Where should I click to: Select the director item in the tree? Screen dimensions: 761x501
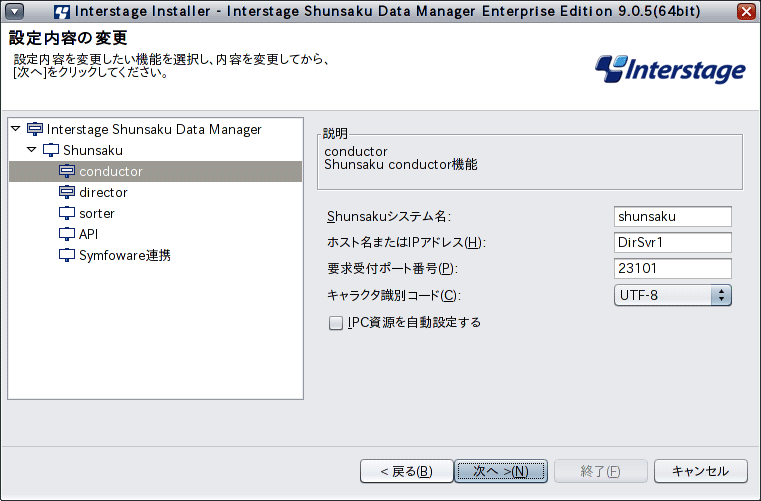coord(103,192)
